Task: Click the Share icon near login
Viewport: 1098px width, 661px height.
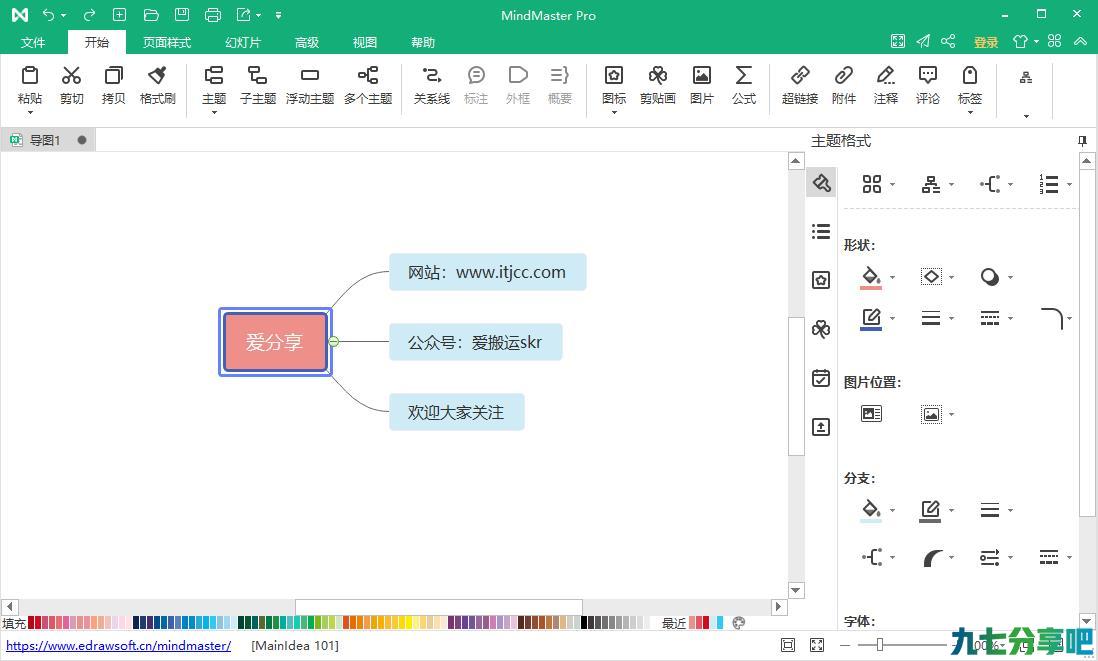Action: pos(947,41)
